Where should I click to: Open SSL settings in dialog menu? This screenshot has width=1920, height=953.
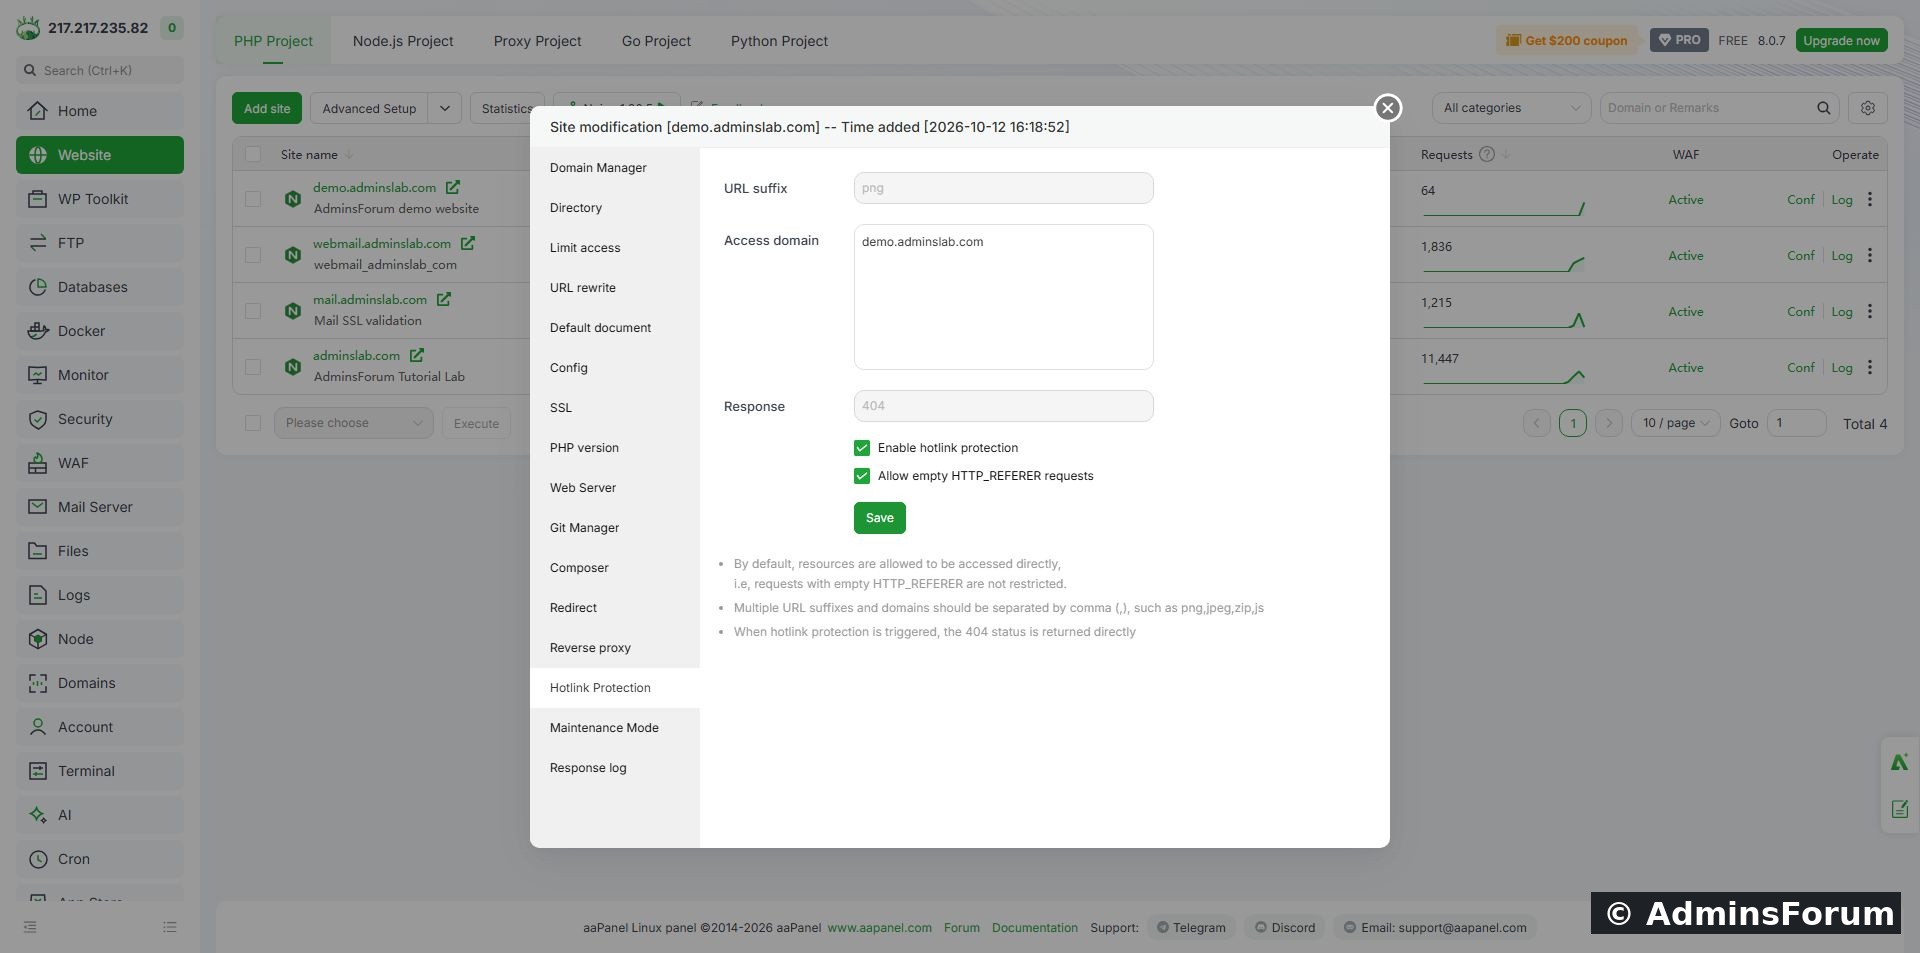tap(615, 408)
